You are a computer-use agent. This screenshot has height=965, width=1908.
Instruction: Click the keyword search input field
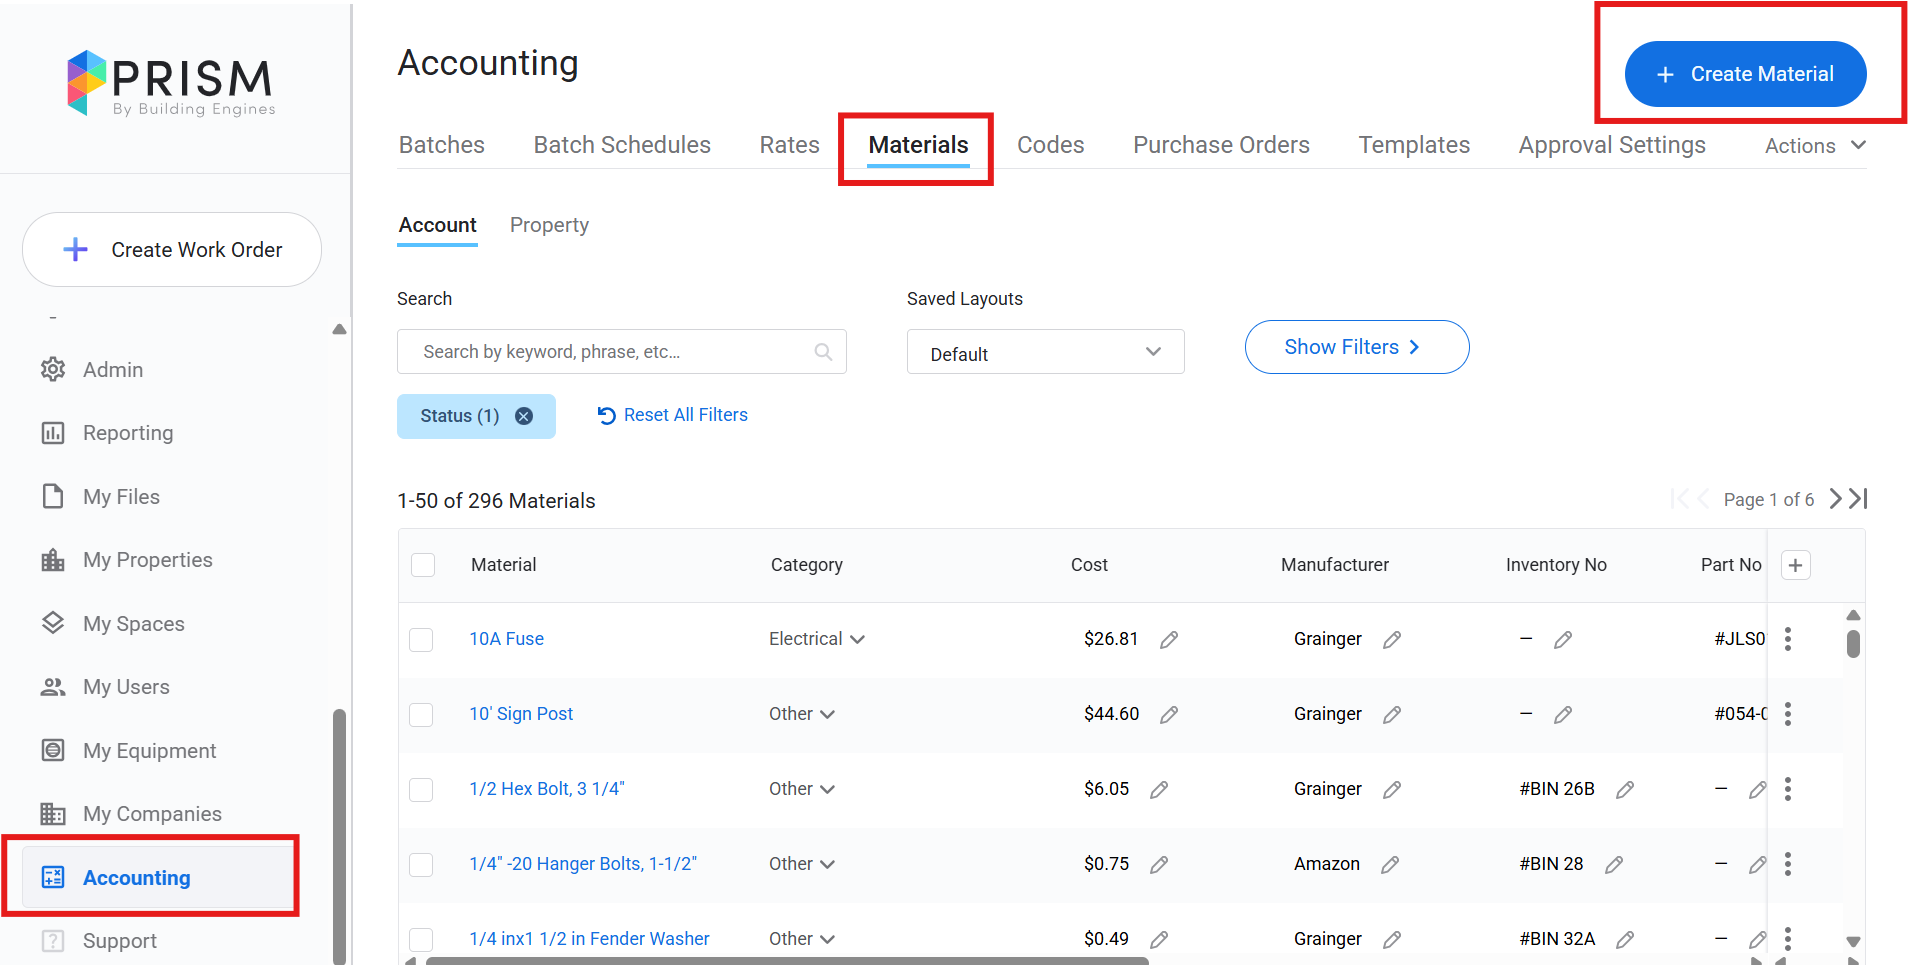pos(622,352)
